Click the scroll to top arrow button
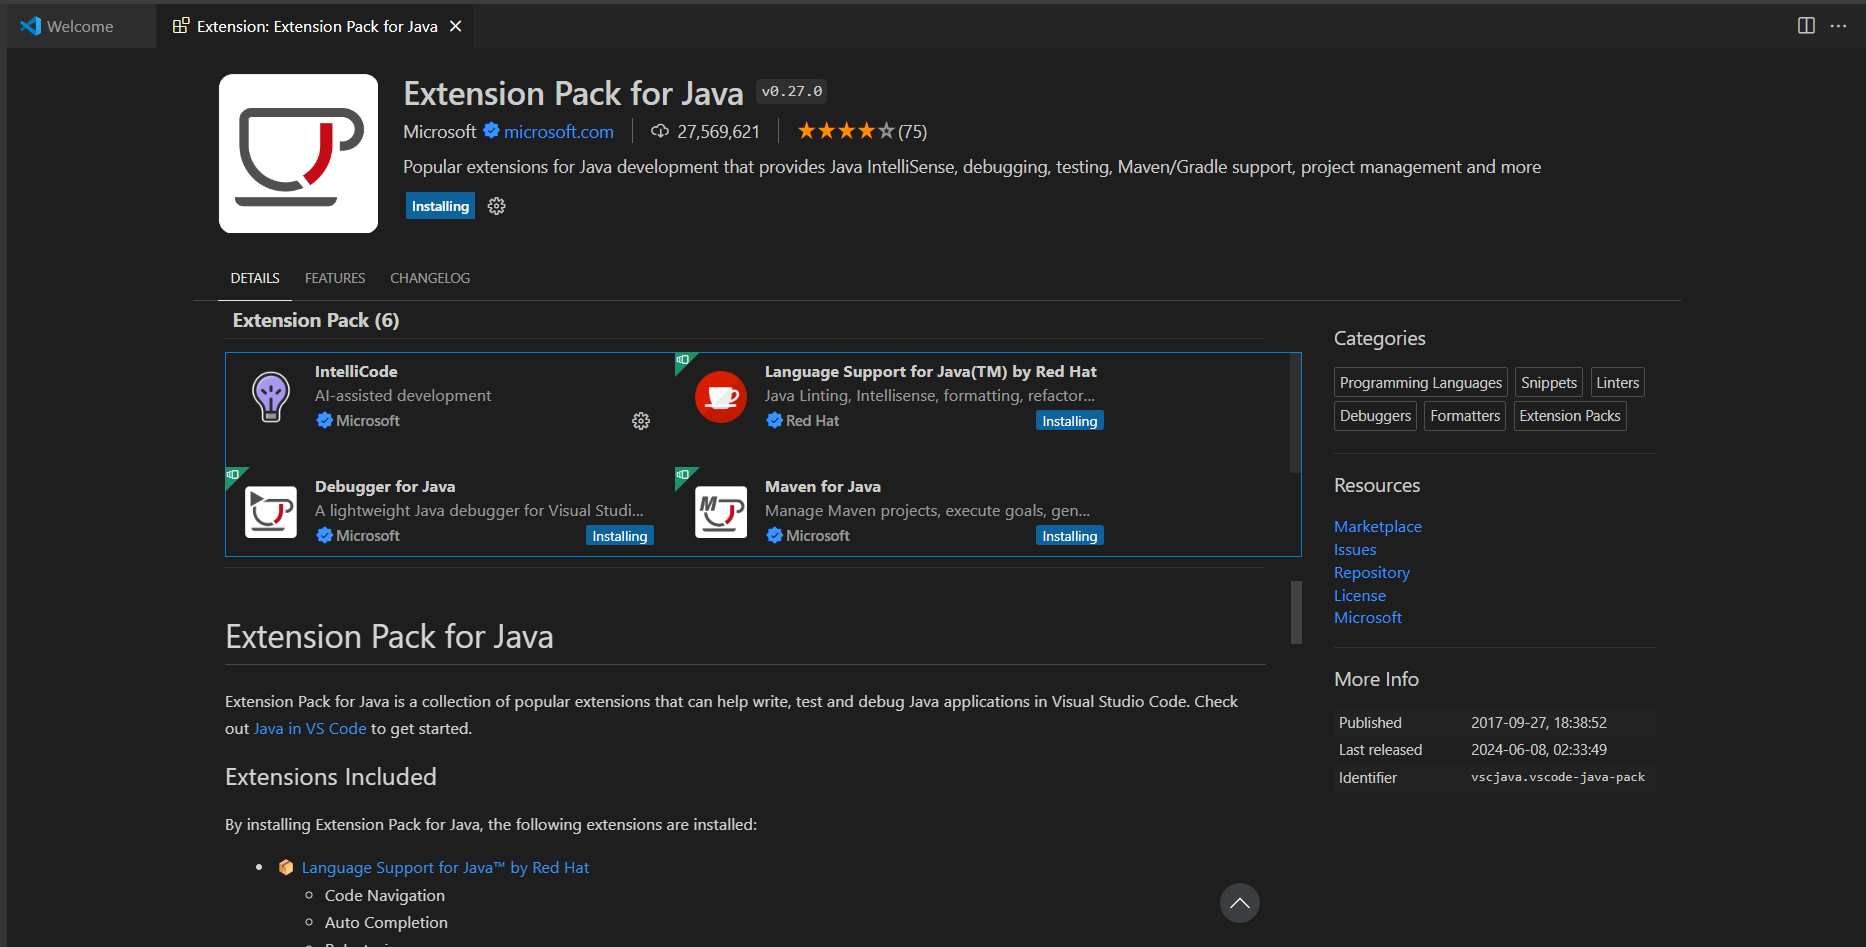 point(1240,903)
